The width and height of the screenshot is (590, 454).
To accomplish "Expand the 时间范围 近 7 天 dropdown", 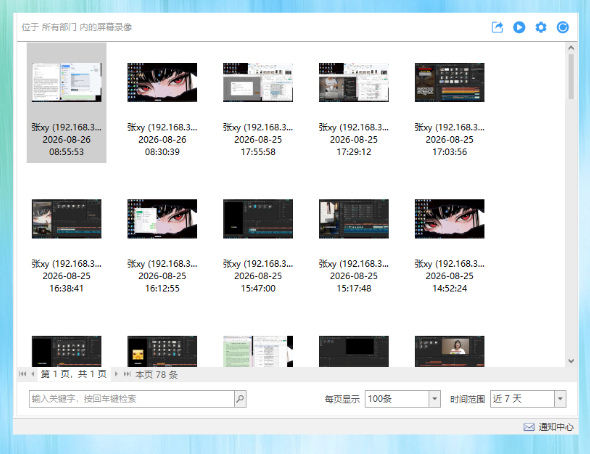I will click(560, 399).
